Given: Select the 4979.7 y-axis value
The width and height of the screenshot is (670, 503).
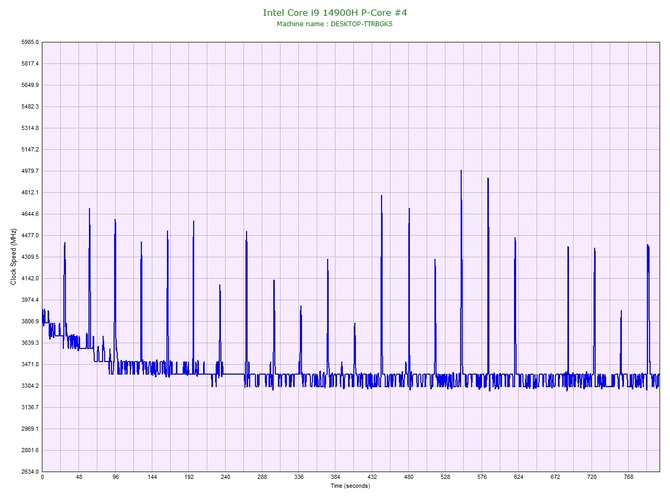Looking at the screenshot, I should (x=30, y=171).
